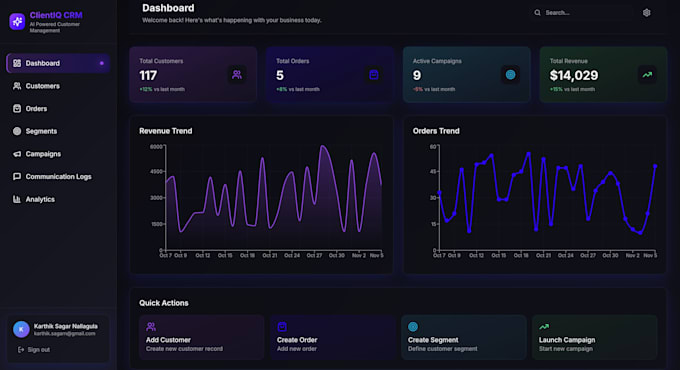
Task: Click the Dashboard page title
Action: [168, 8]
